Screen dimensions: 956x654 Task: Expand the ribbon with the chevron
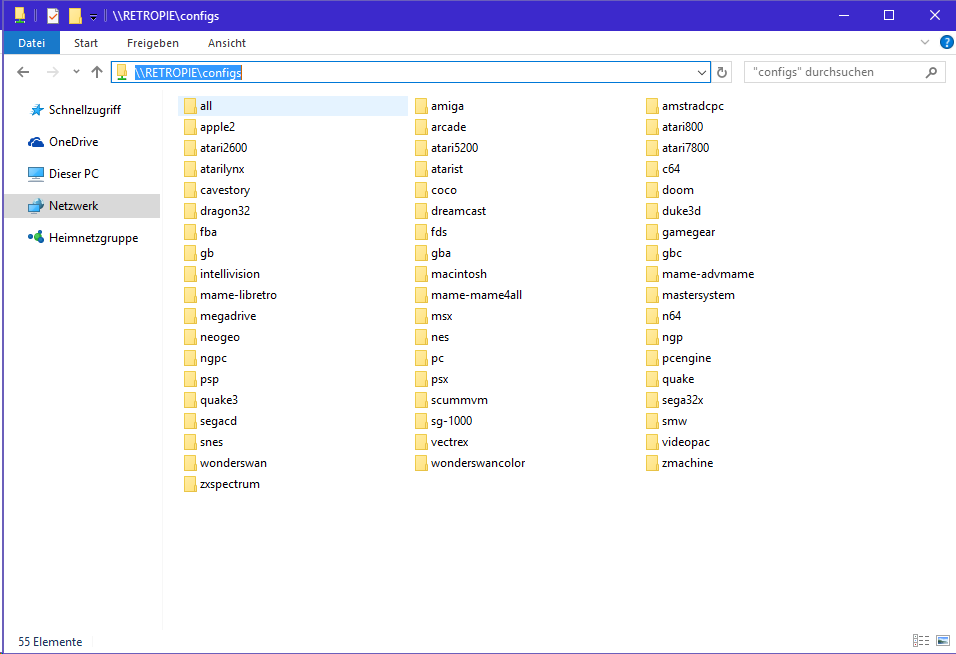pyautogui.click(x=925, y=43)
